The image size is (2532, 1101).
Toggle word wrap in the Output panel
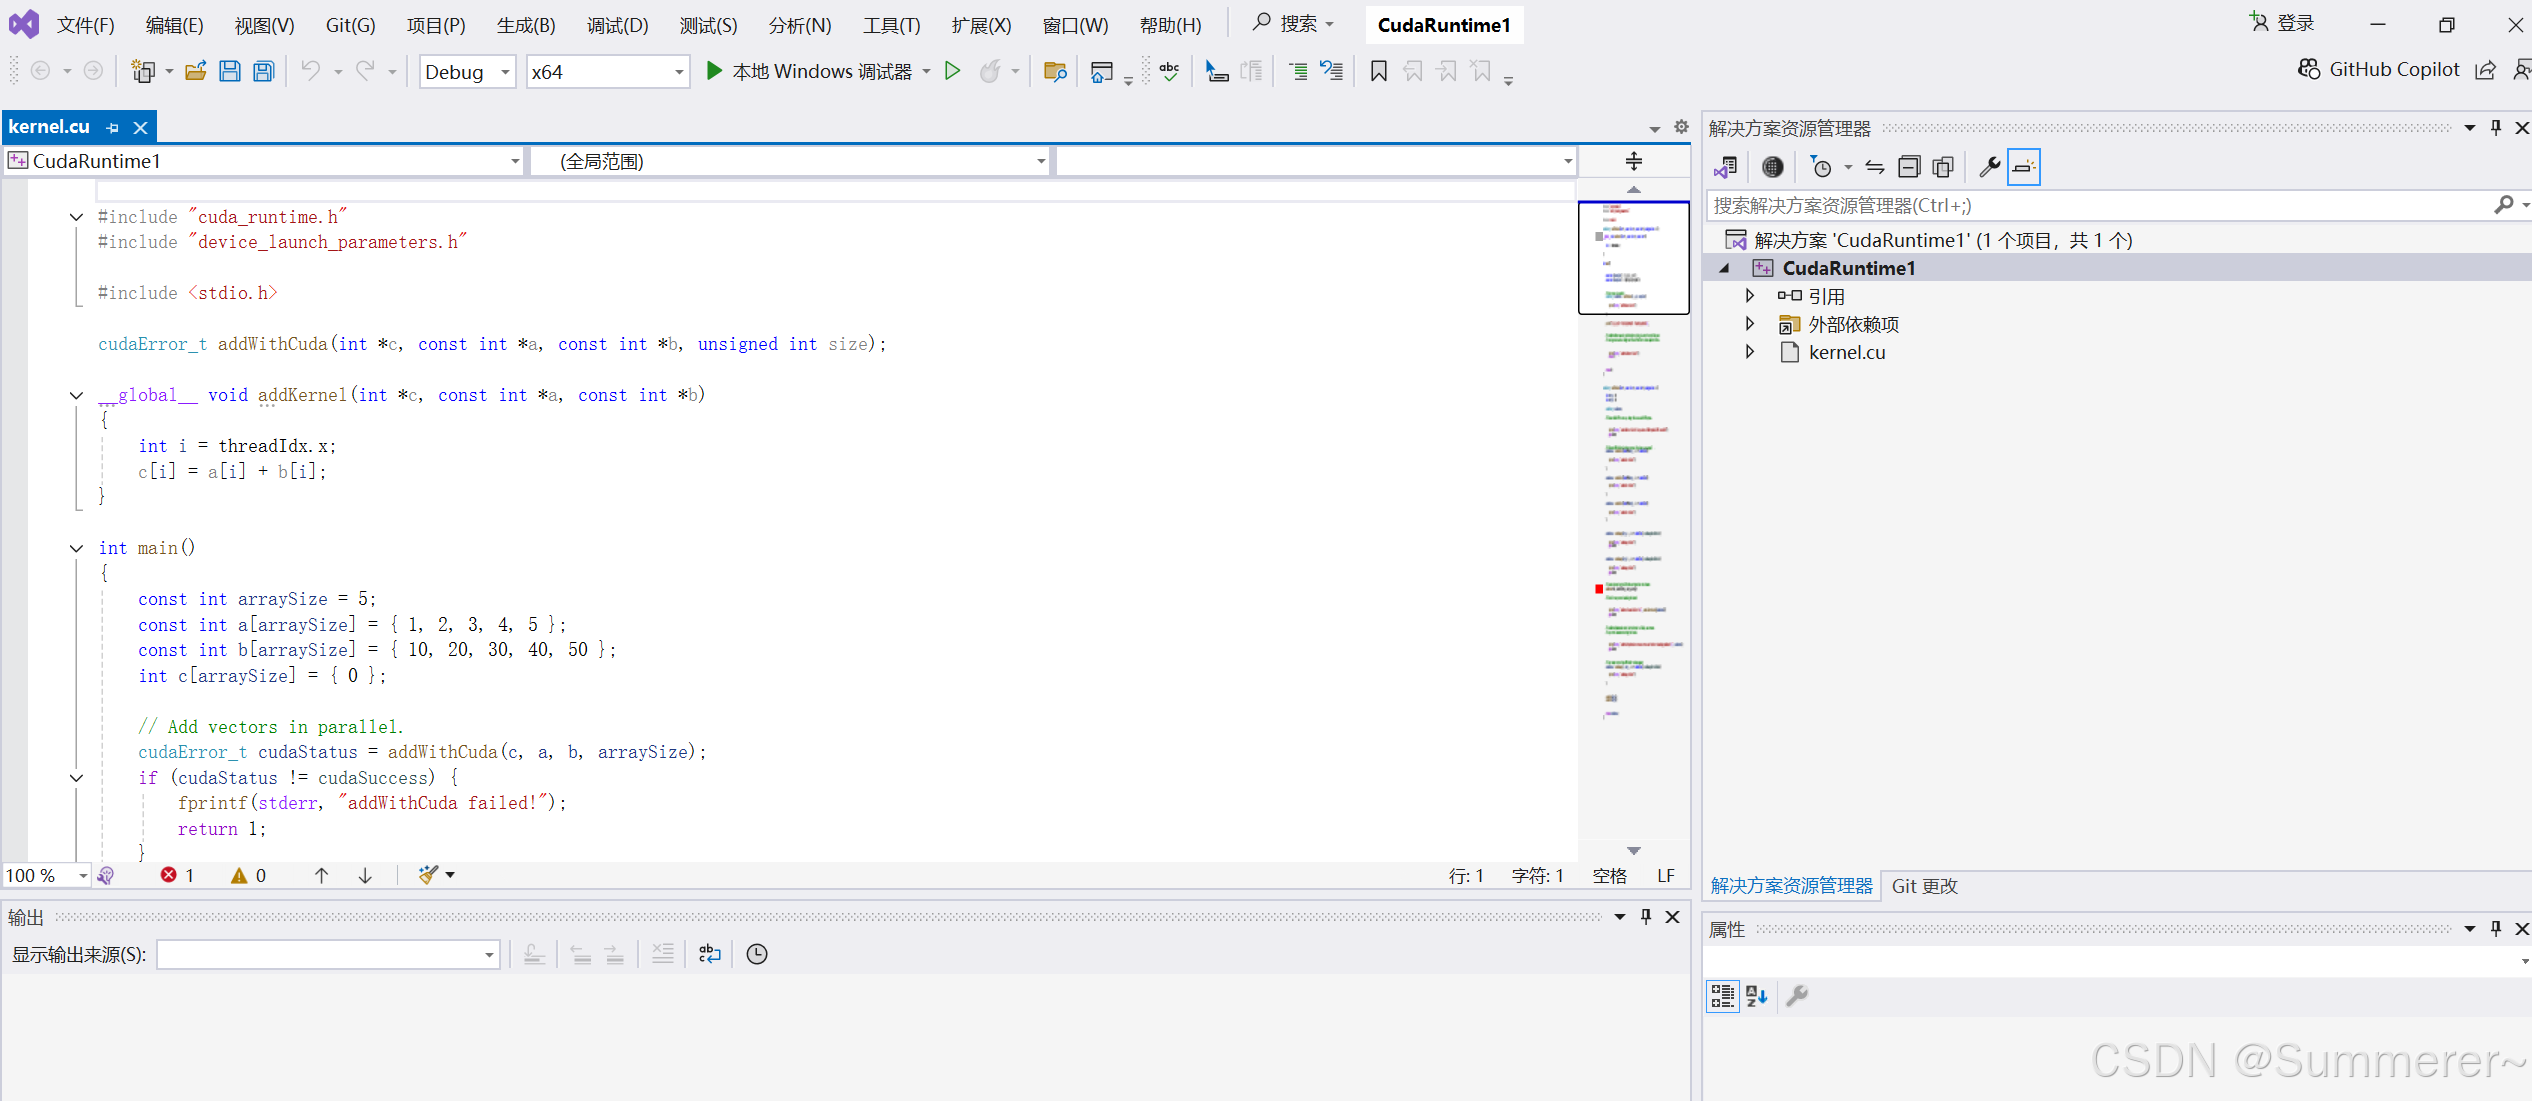click(709, 954)
